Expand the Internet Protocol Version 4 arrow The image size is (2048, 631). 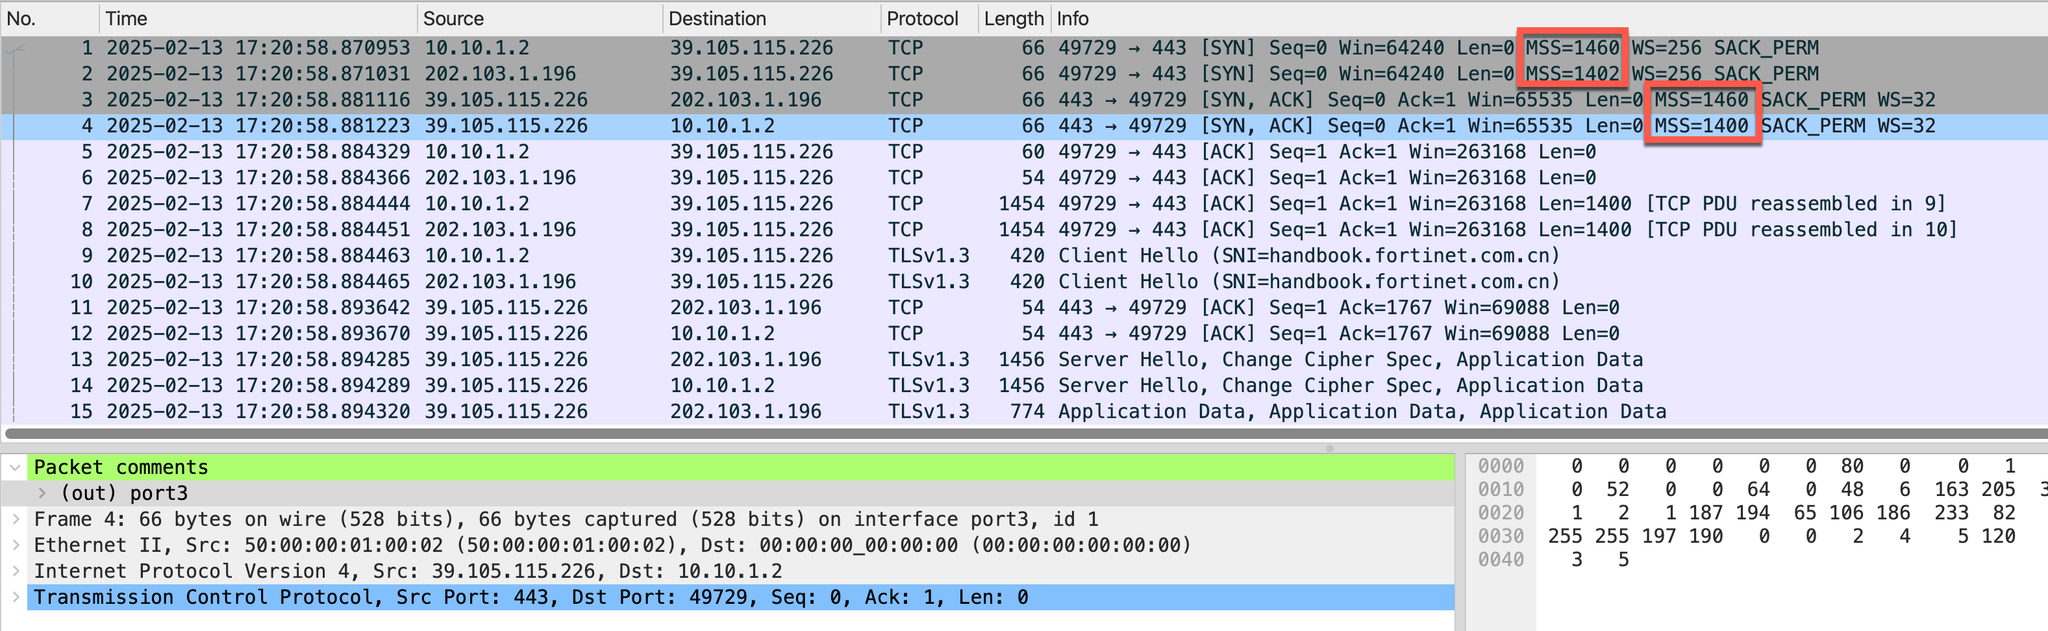[15, 571]
